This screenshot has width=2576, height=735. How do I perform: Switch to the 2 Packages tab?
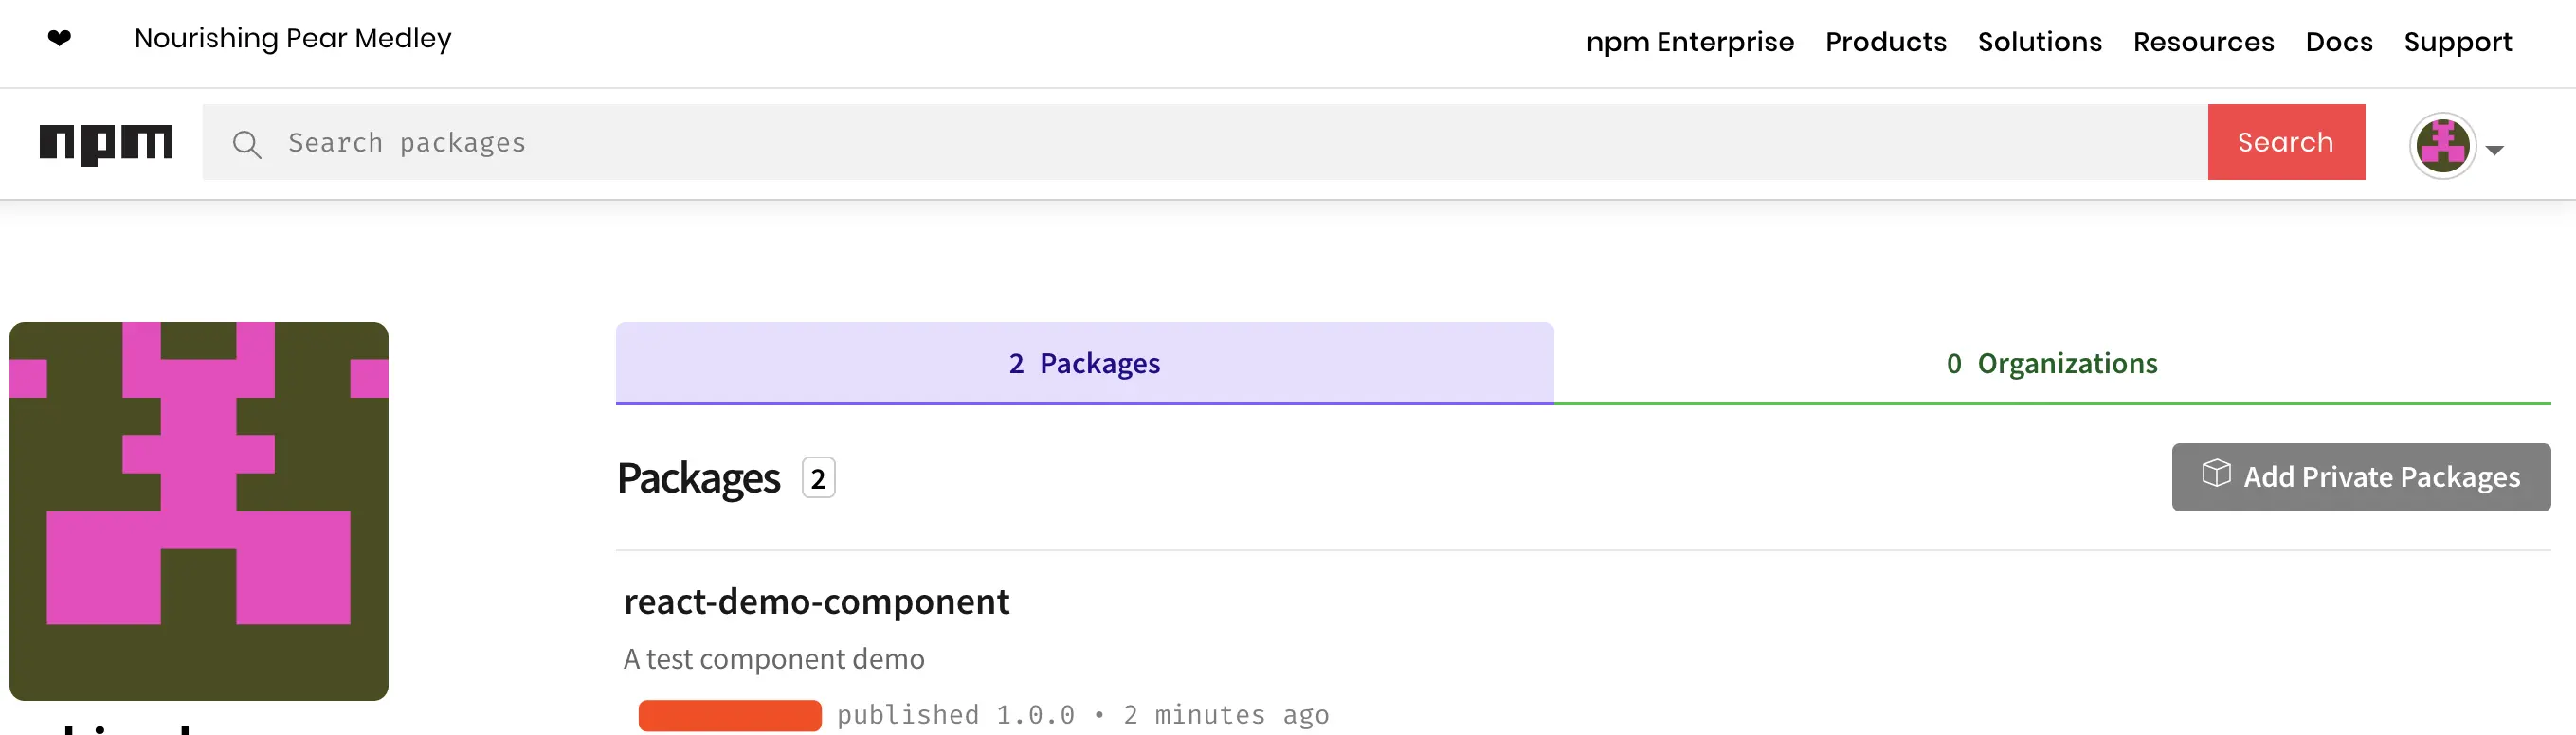point(1084,363)
